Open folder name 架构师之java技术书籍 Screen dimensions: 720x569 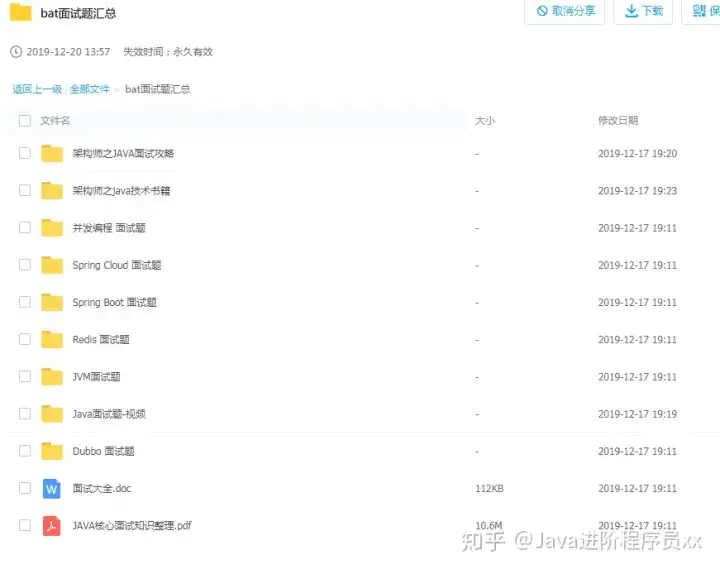click(121, 191)
